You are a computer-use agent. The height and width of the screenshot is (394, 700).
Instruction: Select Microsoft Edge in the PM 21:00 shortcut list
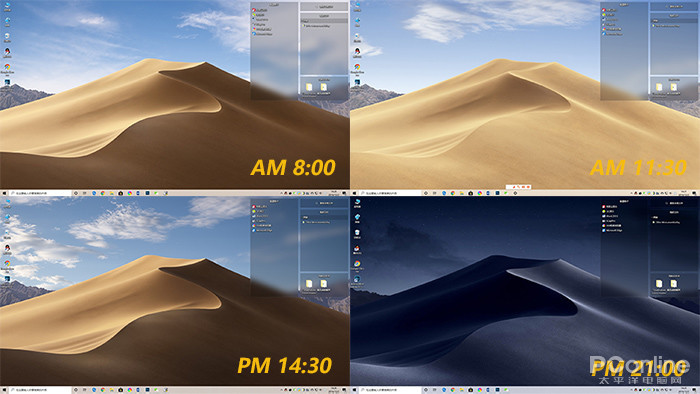point(613,230)
